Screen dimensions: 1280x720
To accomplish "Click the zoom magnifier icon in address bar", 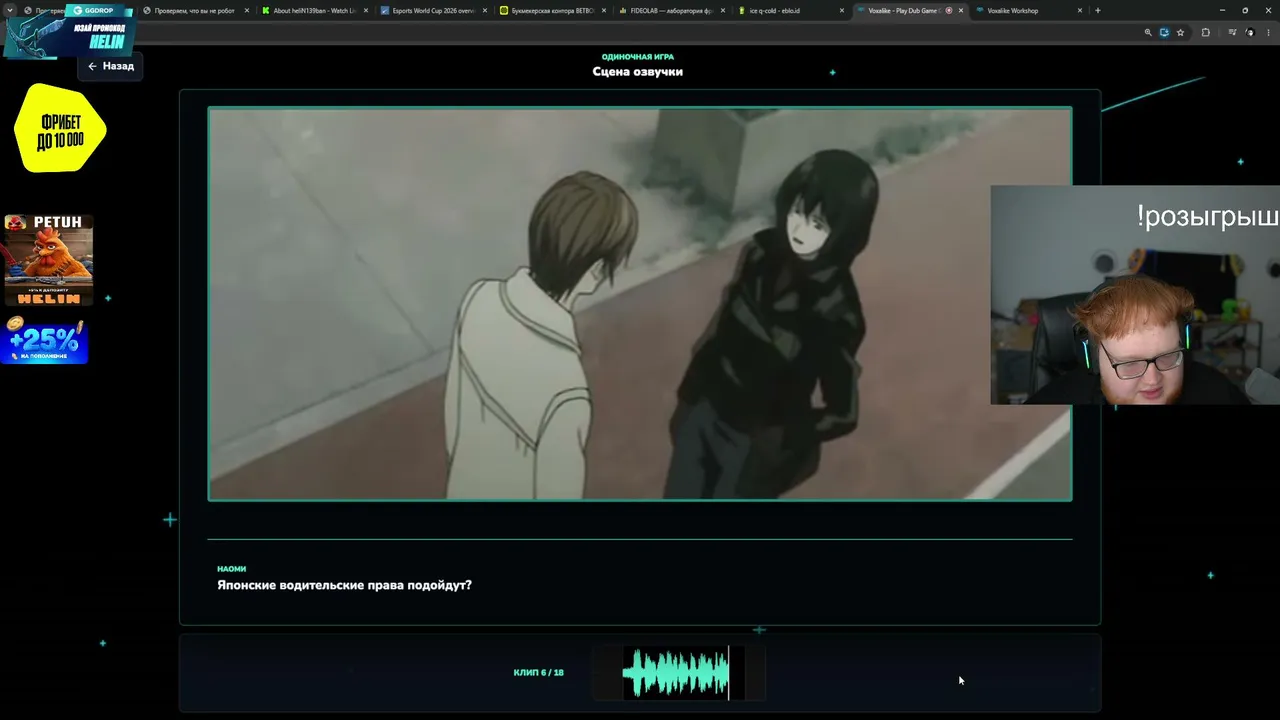I will 1148,32.
